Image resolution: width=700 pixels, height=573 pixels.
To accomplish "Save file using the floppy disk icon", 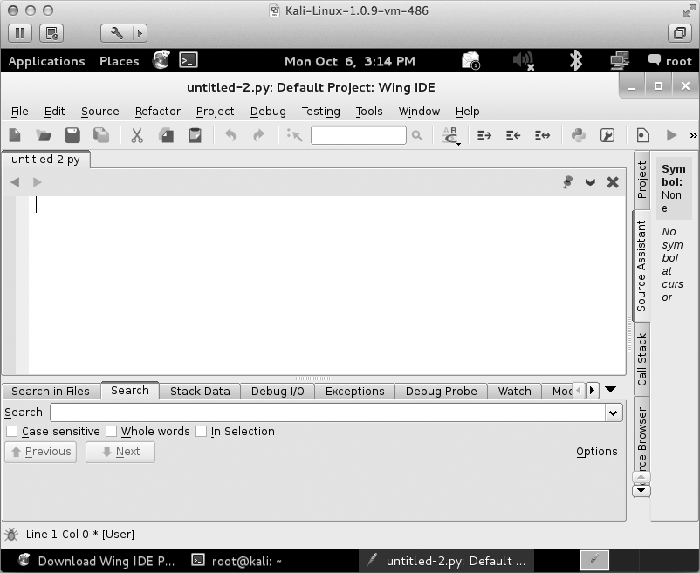I will coord(72,135).
